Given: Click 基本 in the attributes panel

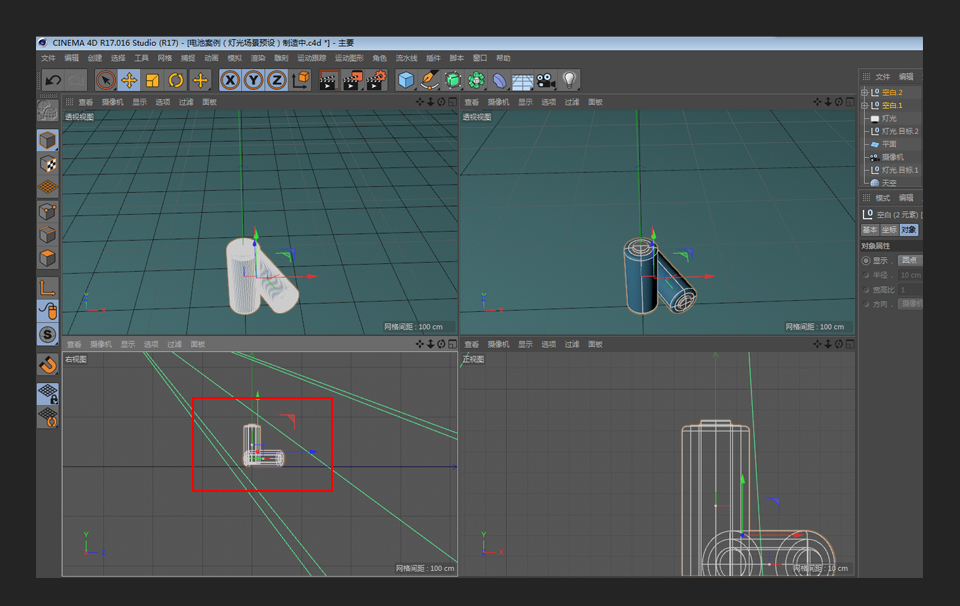Looking at the screenshot, I should click(x=869, y=230).
